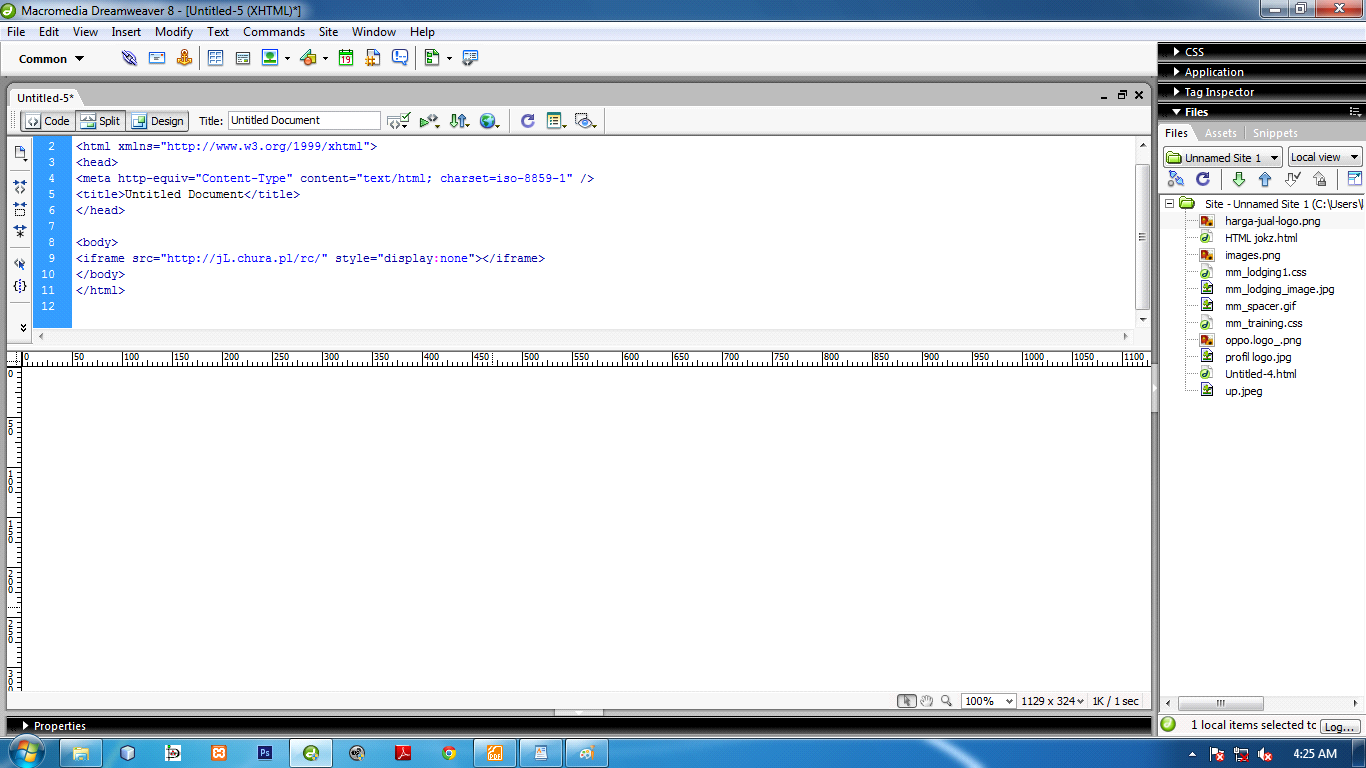
Task: Click the Balance Braces icon
Action: [x=20, y=286]
